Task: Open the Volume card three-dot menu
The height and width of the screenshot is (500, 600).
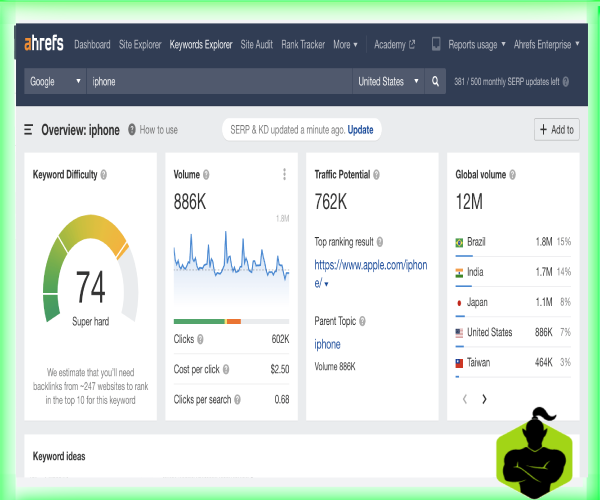Action: coord(284,174)
